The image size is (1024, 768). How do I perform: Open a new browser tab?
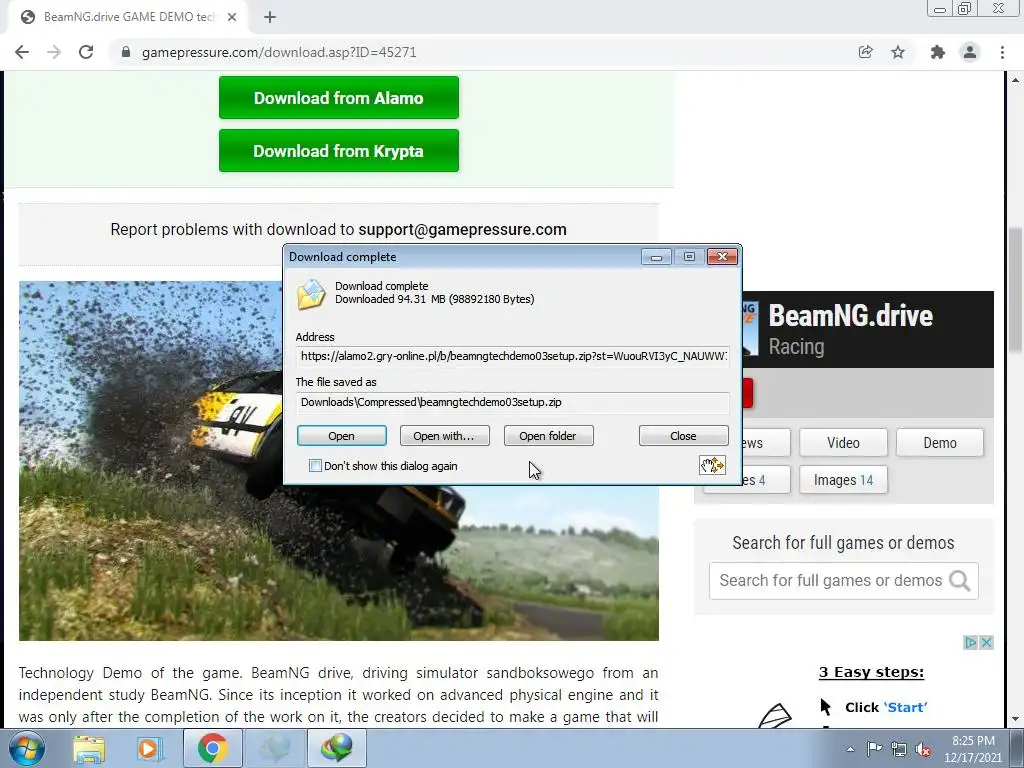(270, 17)
